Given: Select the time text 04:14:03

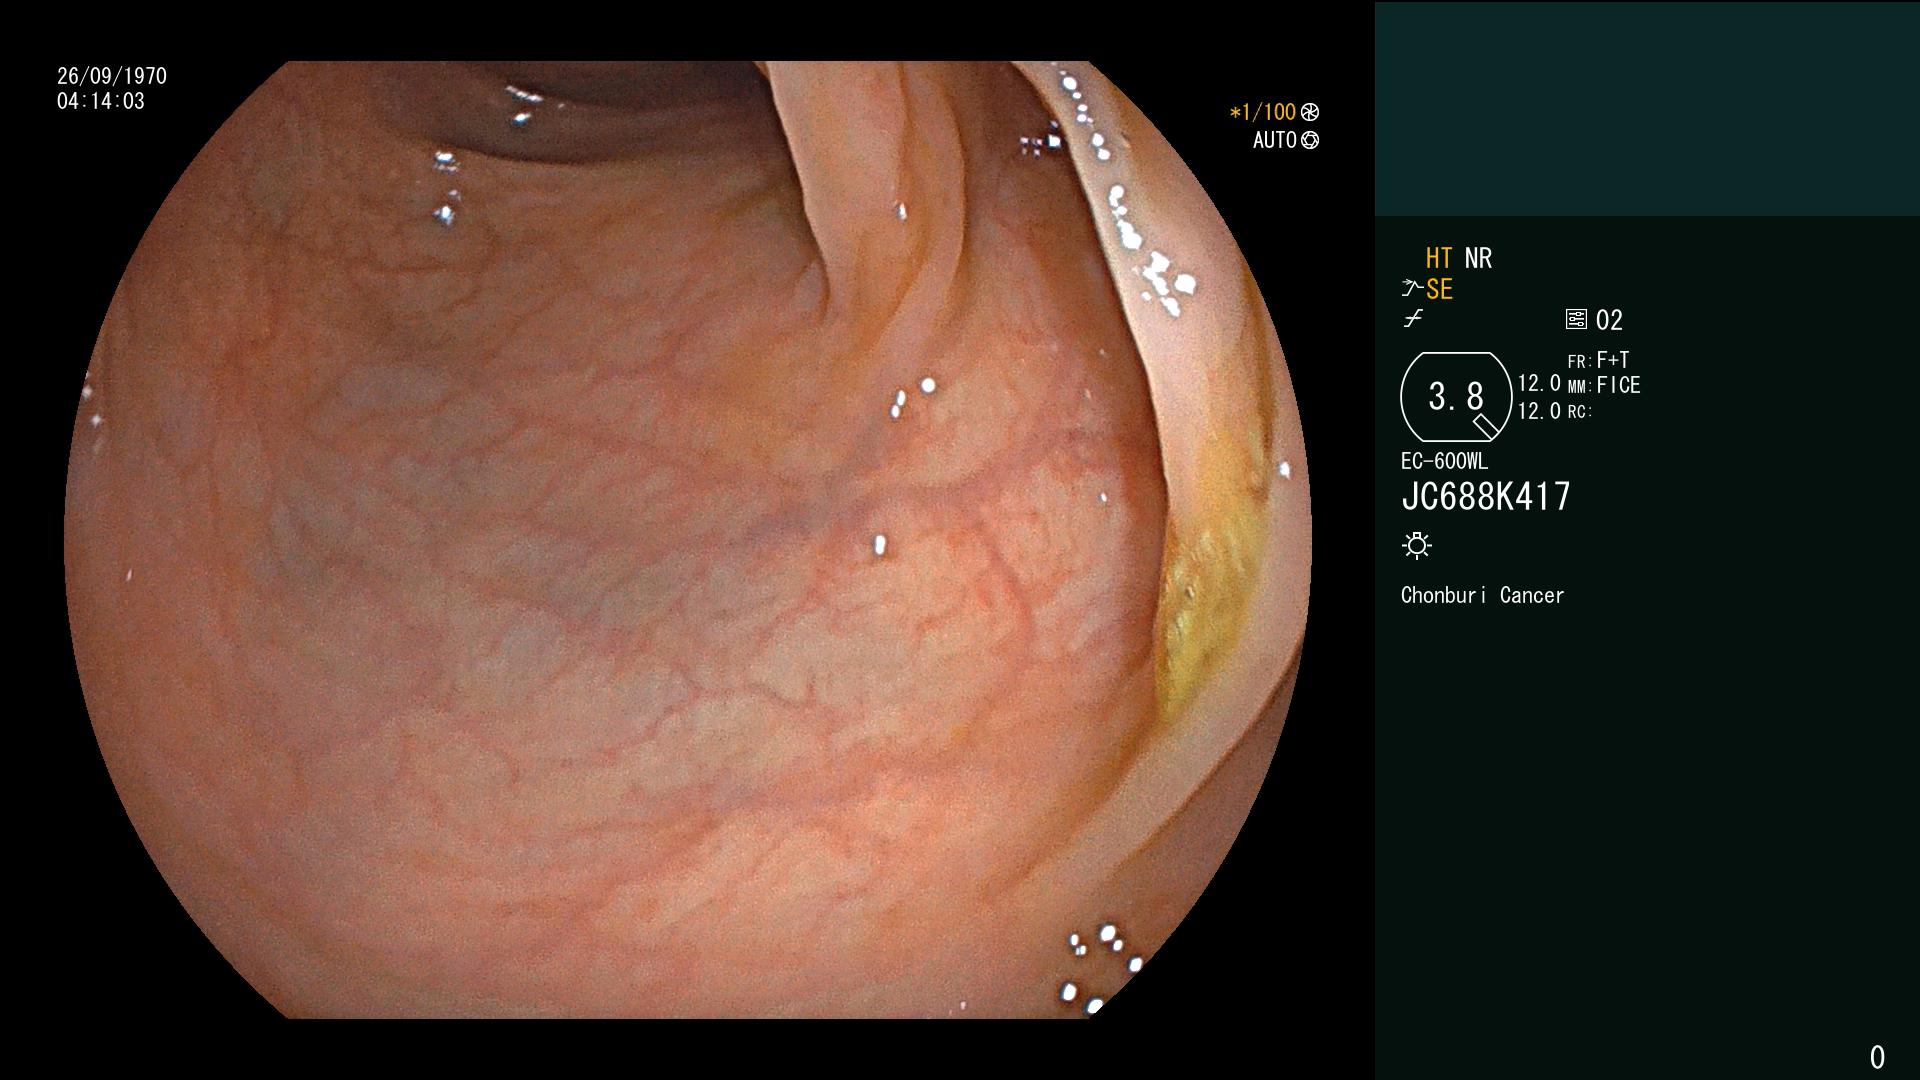Looking at the screenshot, I should coord(101,102).
